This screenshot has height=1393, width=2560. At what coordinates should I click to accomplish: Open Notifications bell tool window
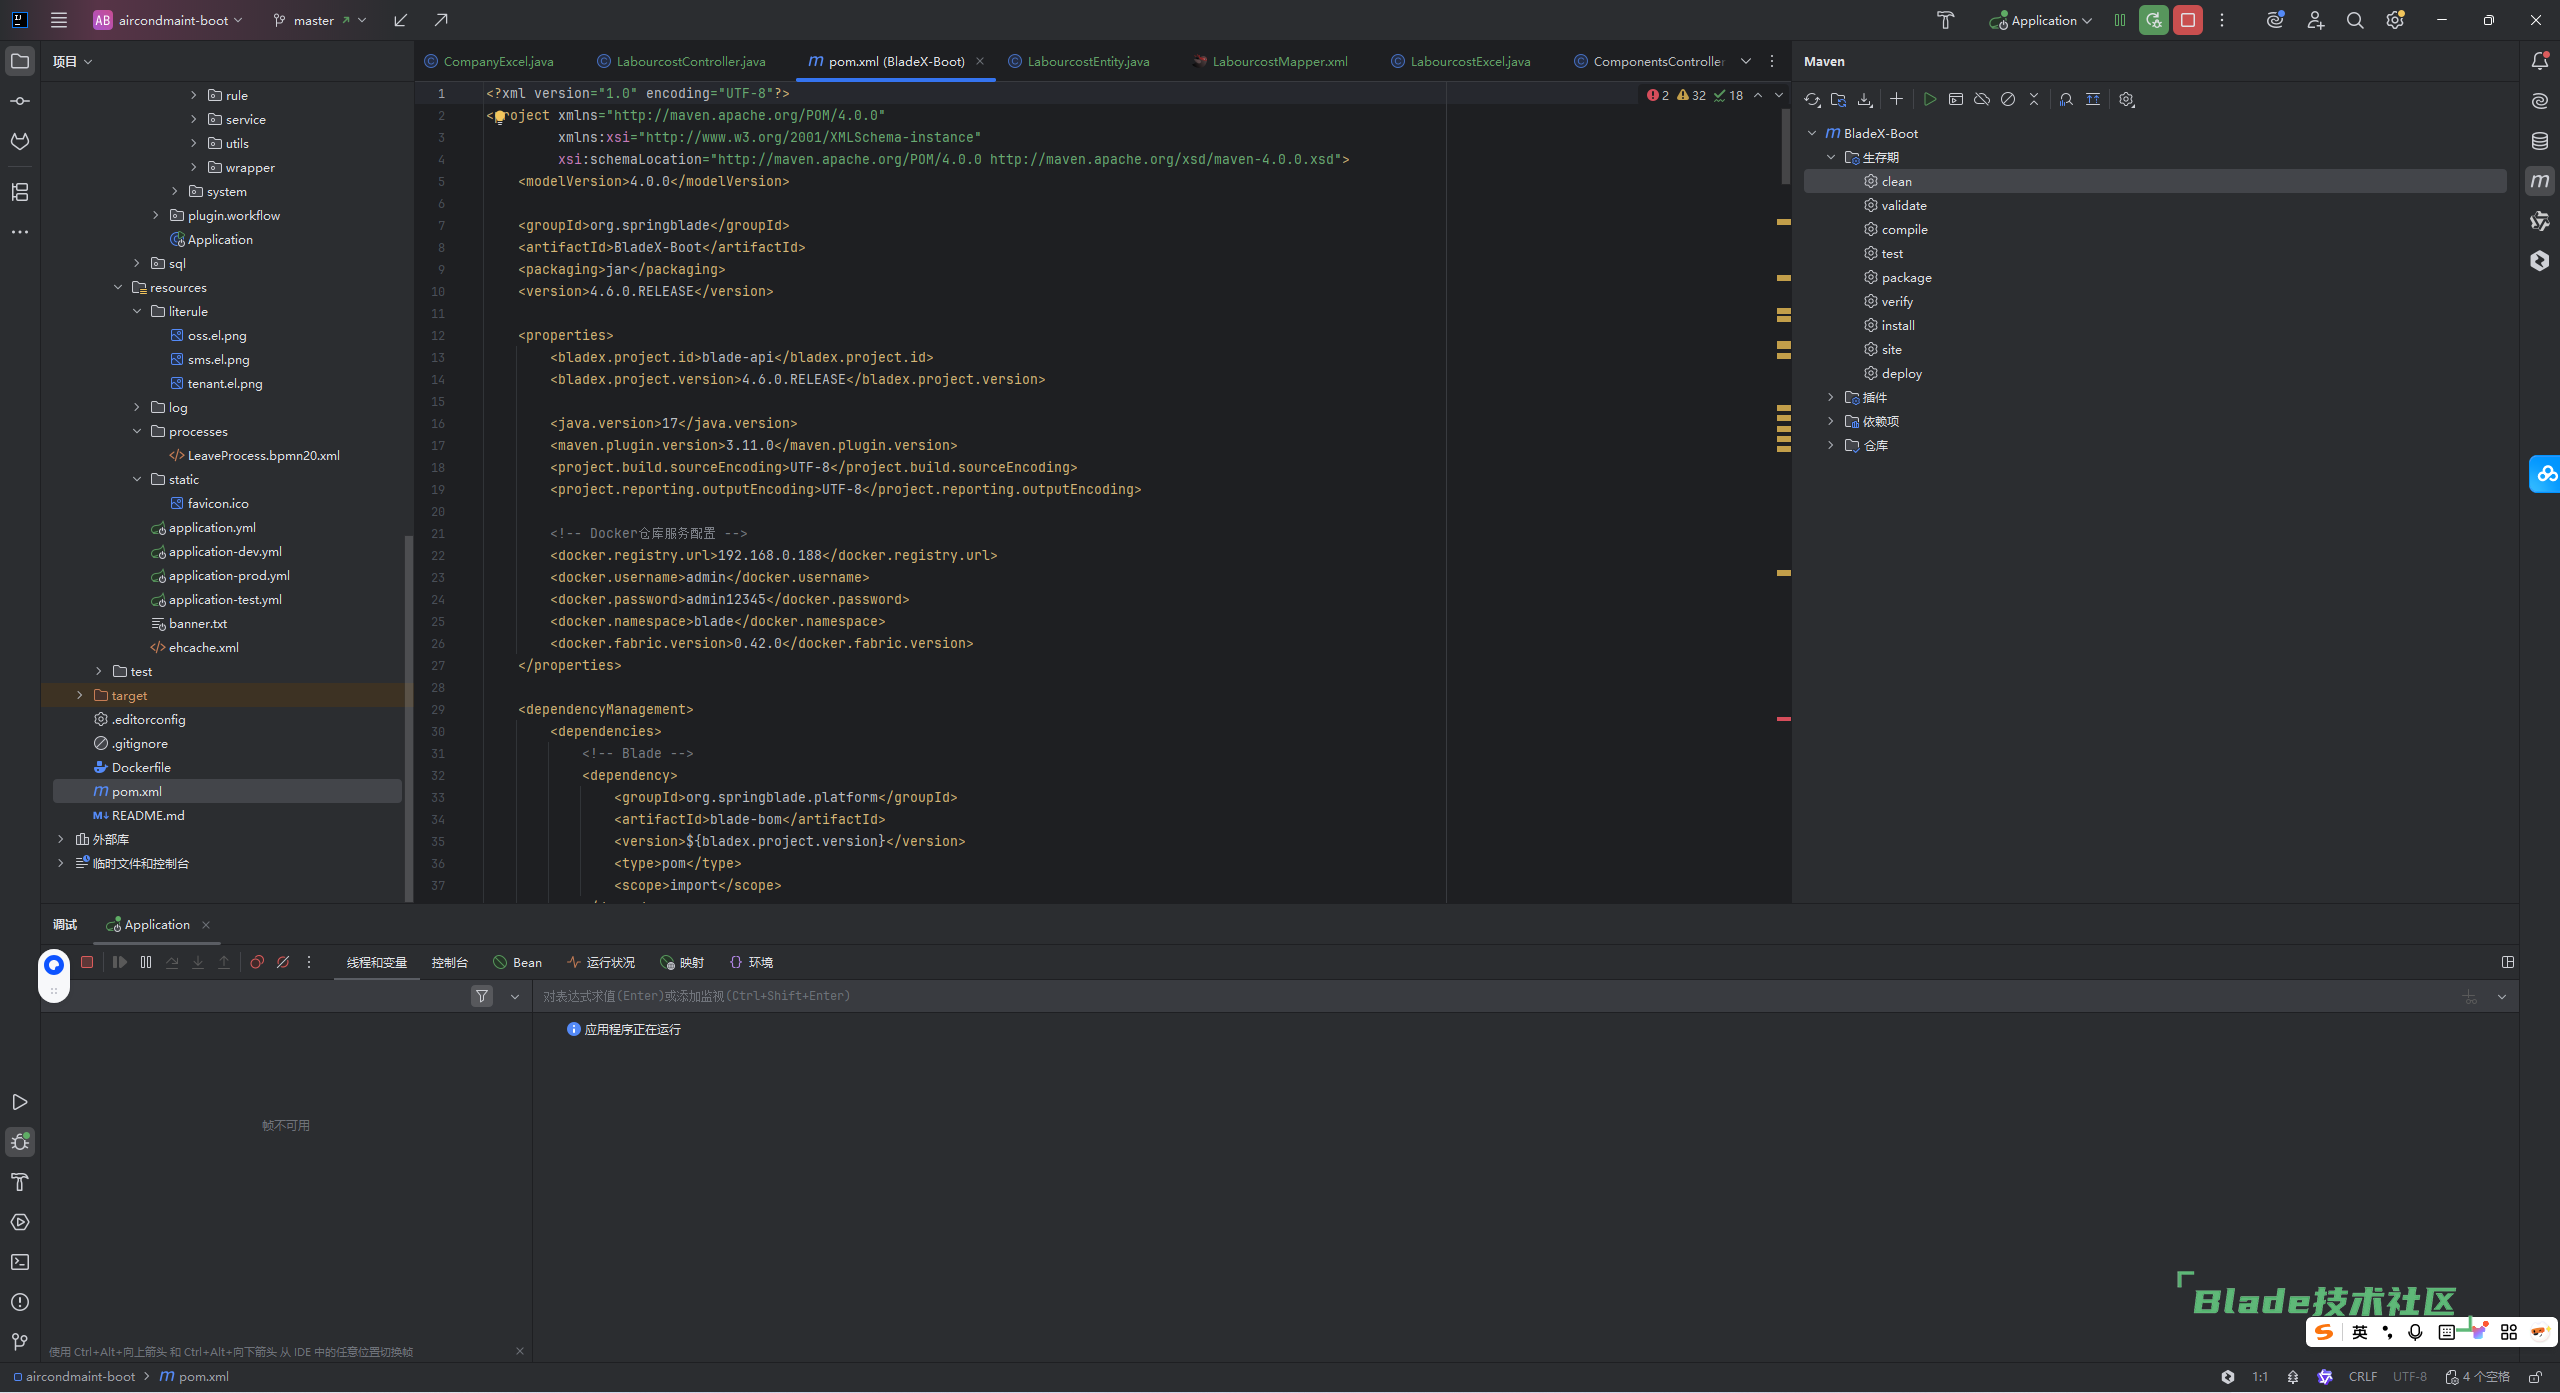(2540, 61)
